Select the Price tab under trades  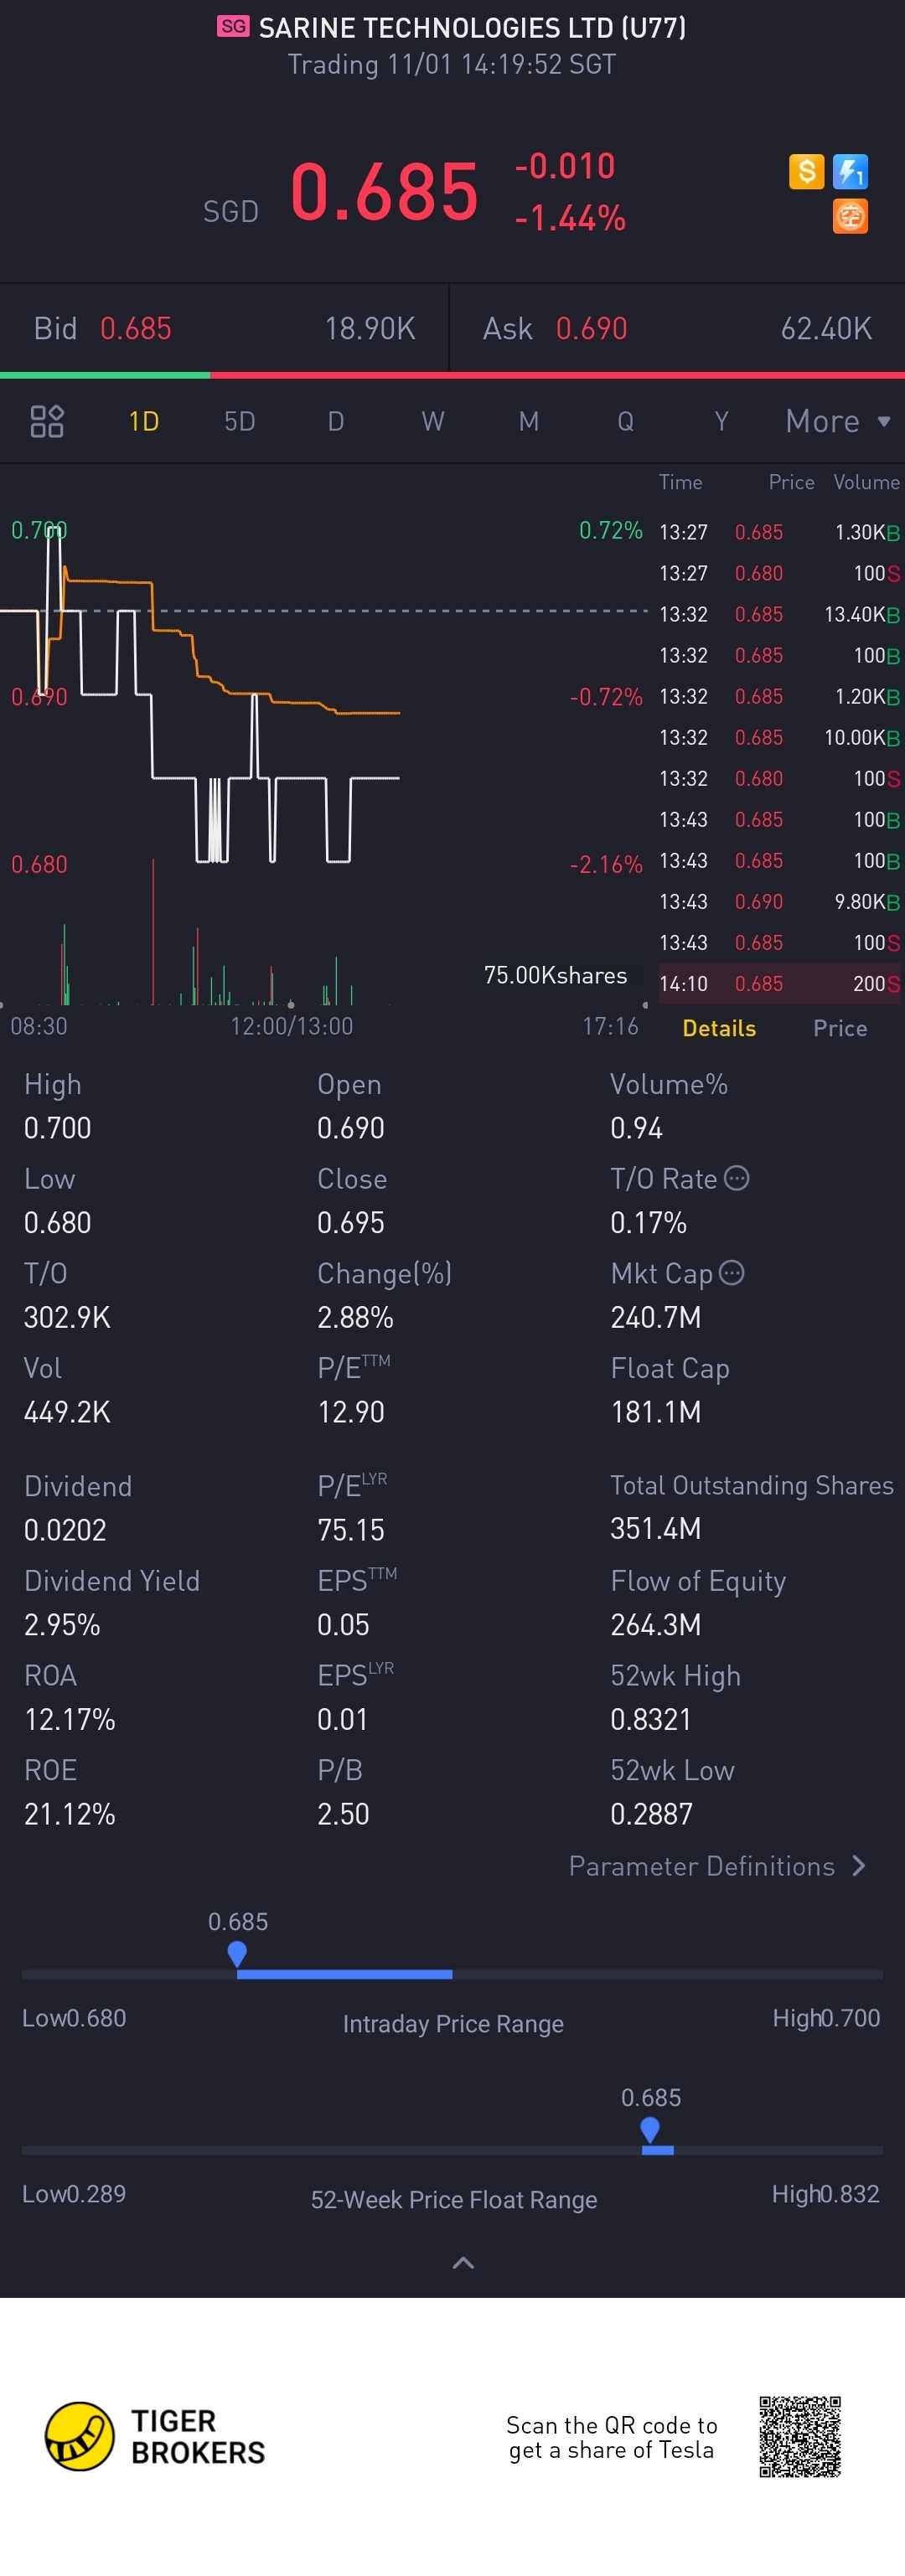[x=840, y=1028]
